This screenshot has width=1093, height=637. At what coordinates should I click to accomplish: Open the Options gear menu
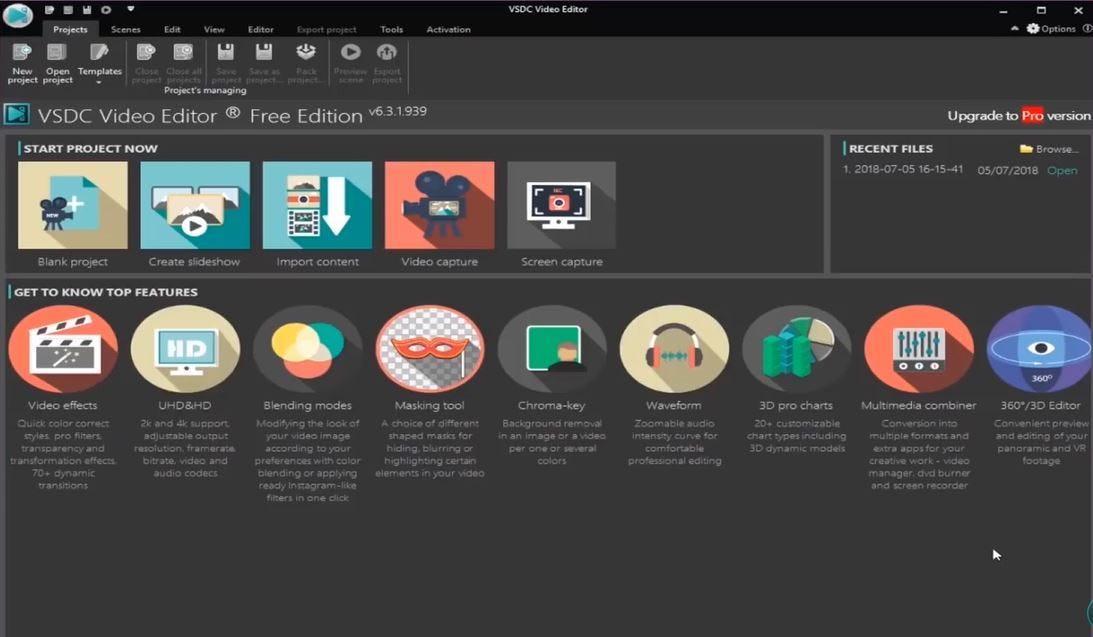1035,29
